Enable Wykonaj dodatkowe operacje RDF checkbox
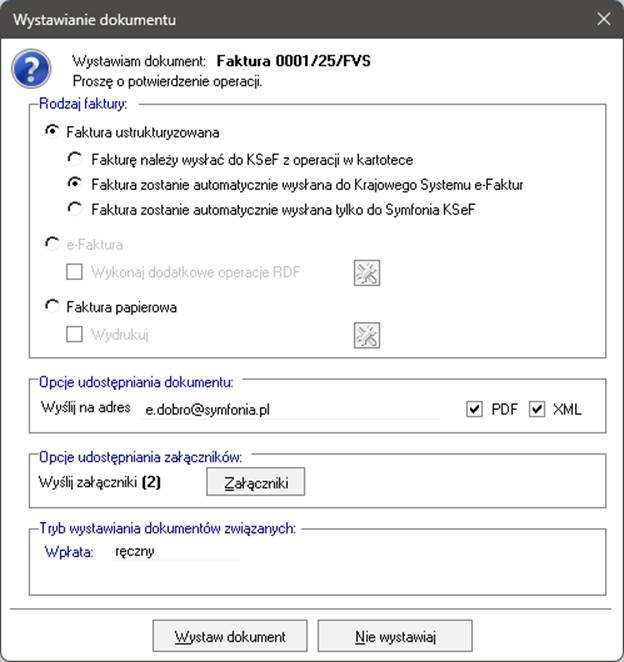This screenshot has width=624, height=662. coord(74,272)
